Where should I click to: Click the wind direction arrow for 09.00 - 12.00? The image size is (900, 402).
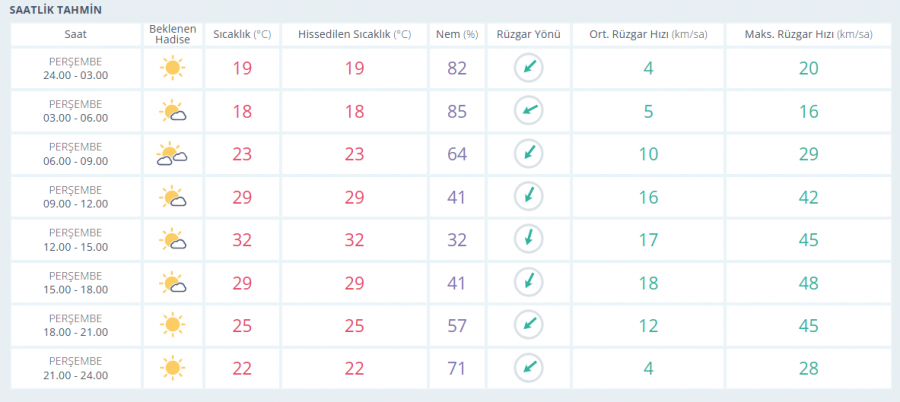coord(528,196)
